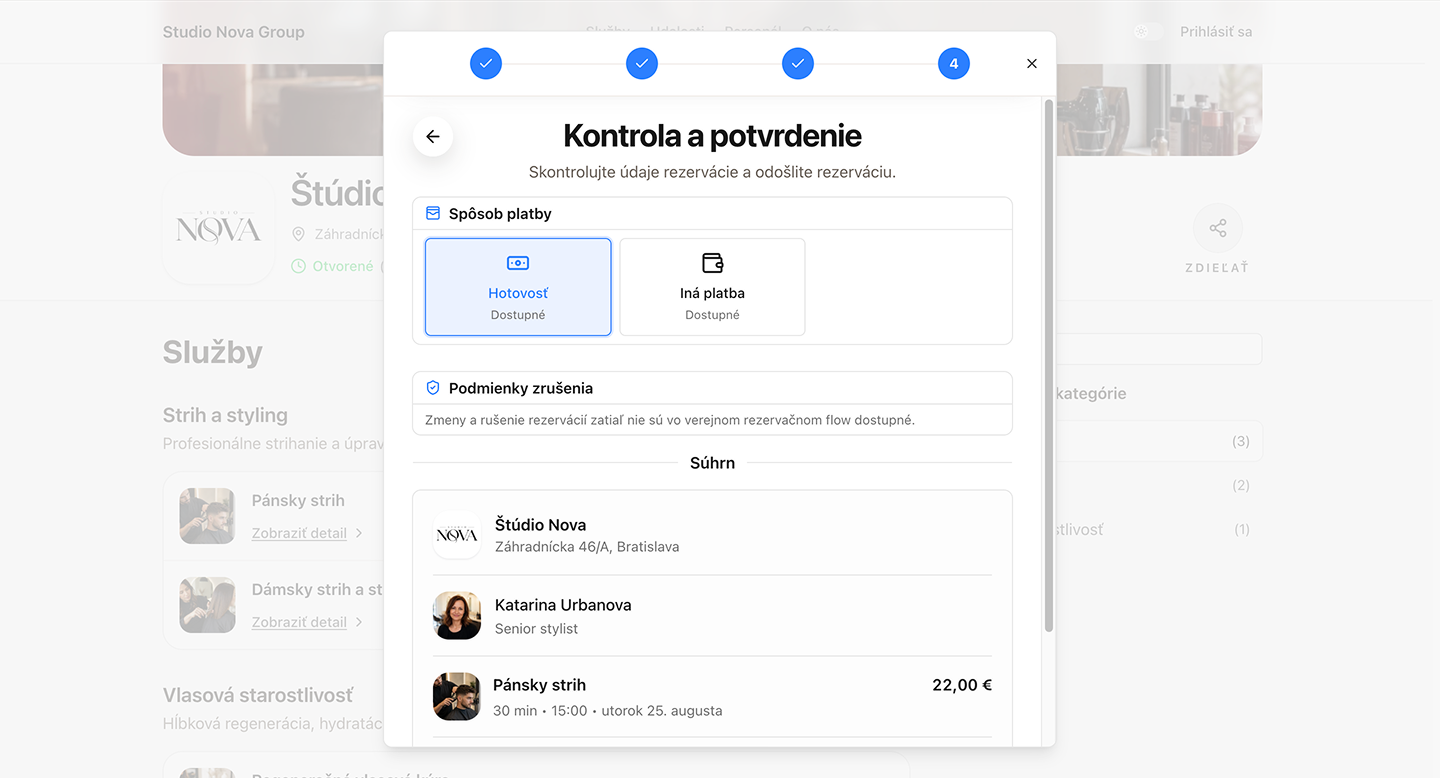
Task: Click the Štúdio Nova logo in summary
Action: tap(457, 535)
